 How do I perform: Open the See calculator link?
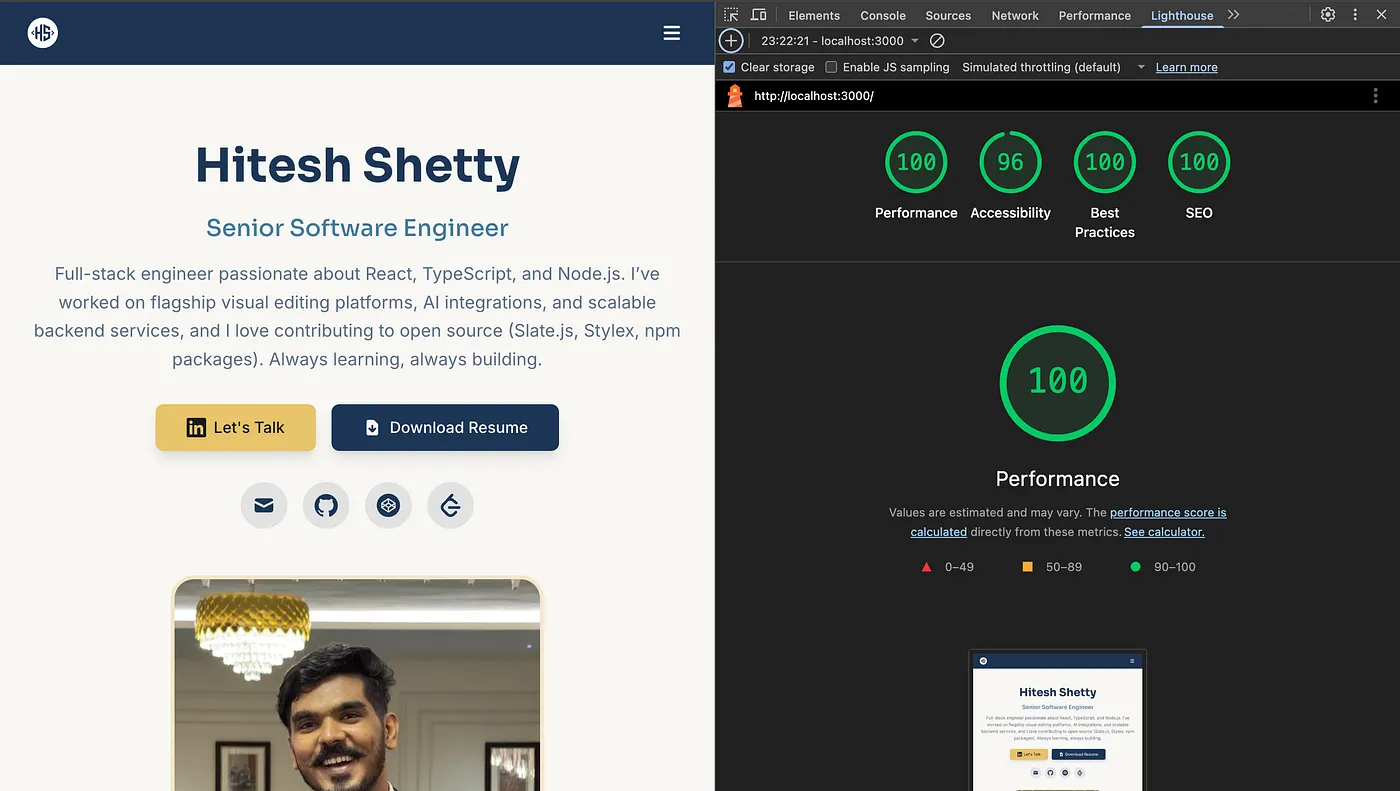1164,532
